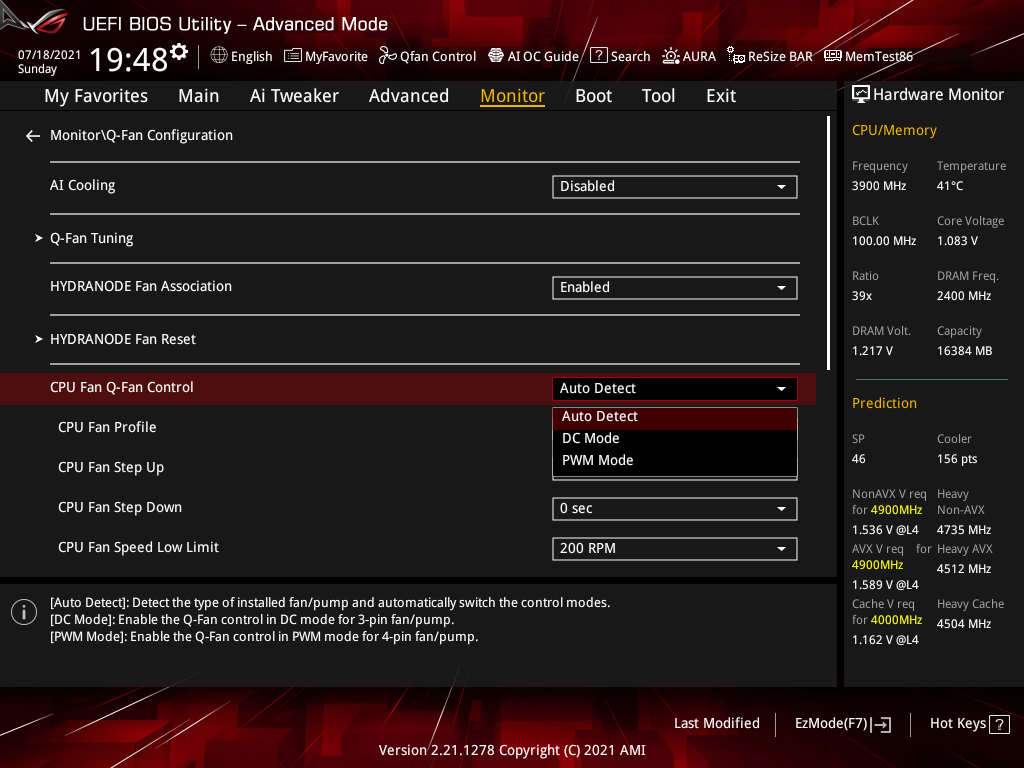
Task: Open MyFavorite shortcut settings
Action: point(325,56)
